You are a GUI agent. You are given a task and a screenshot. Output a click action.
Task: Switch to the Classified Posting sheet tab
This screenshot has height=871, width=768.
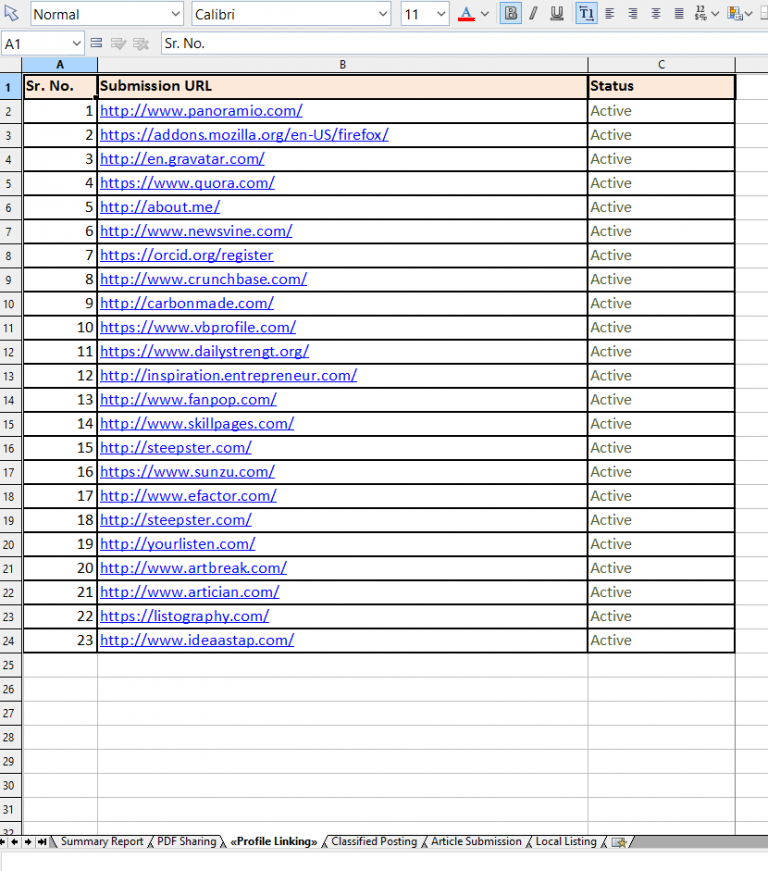tap(374, 842)
